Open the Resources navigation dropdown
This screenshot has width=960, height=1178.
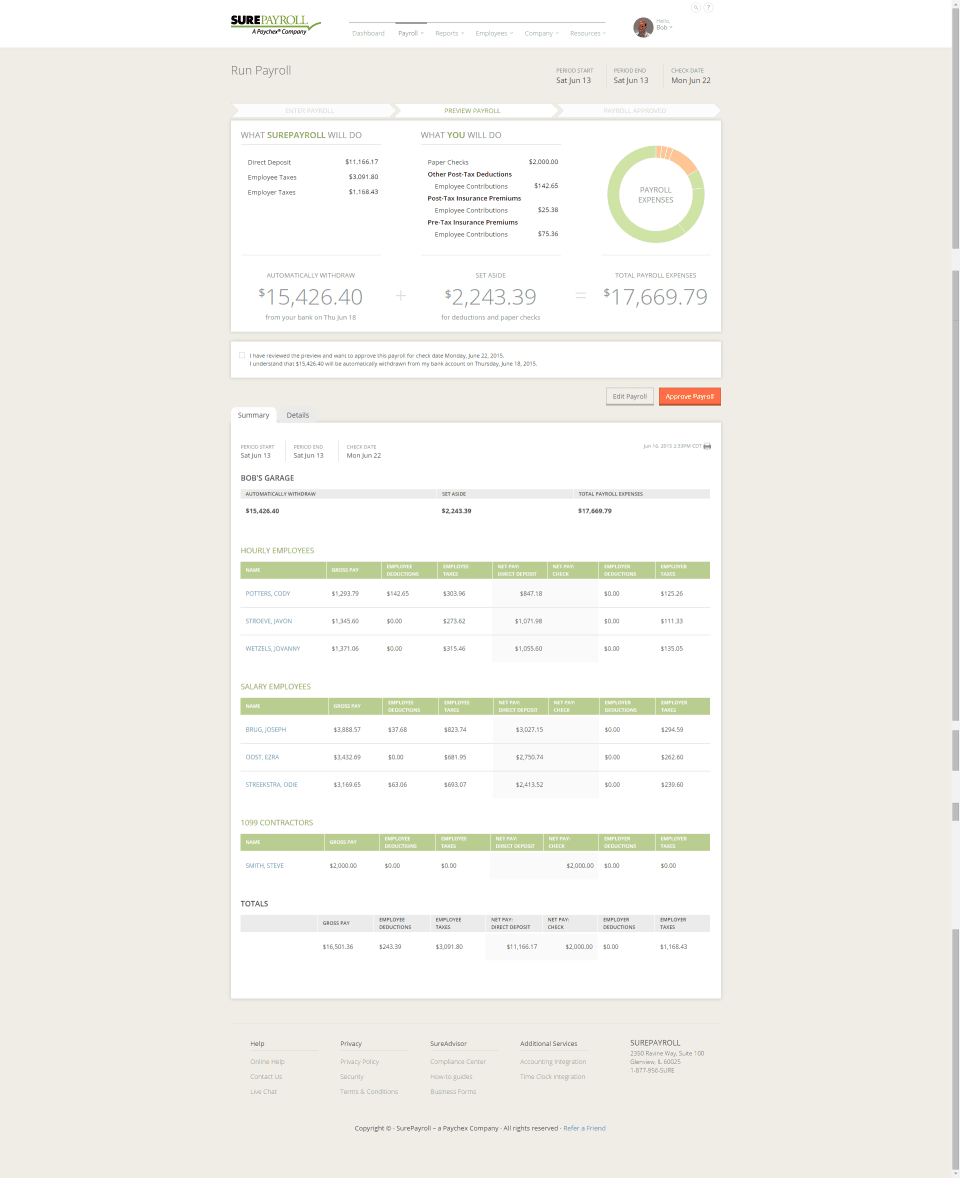pos(588,33)
